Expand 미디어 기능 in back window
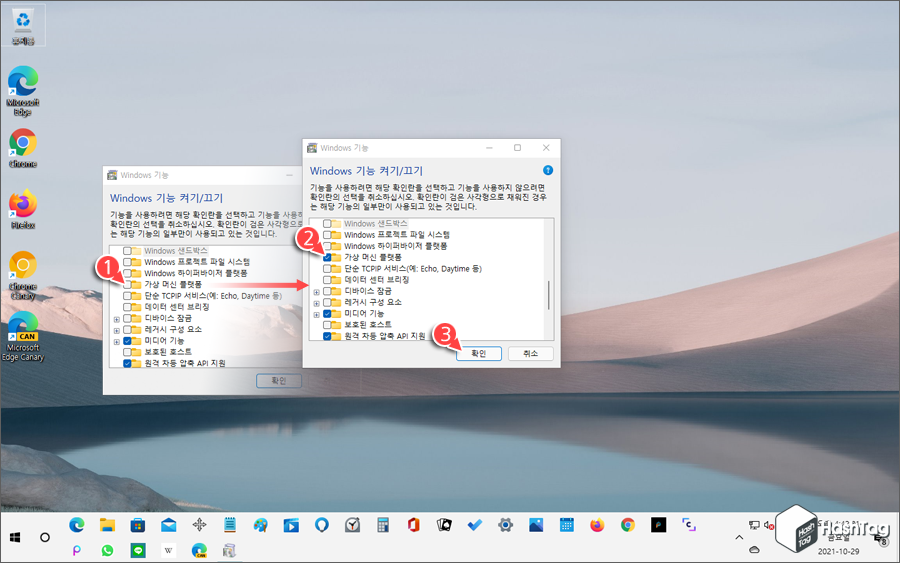 [x=117, y=341]
